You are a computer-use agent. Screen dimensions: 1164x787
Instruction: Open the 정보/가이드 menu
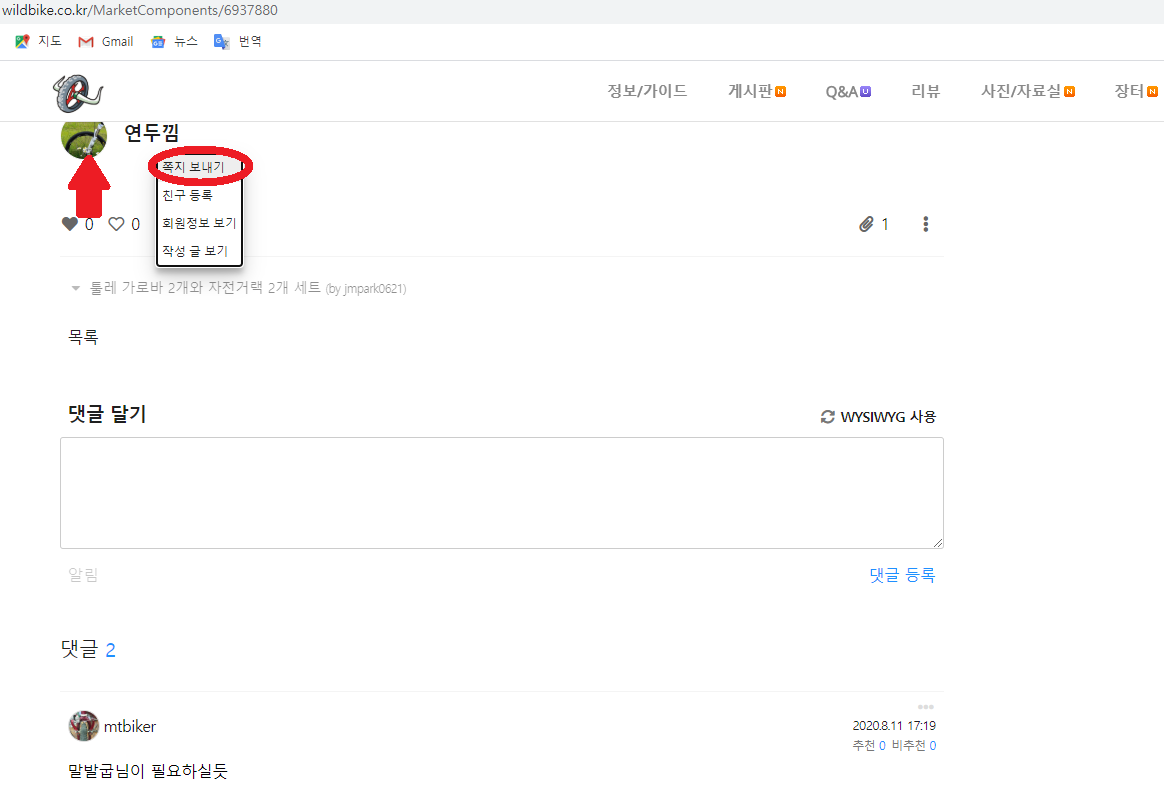pyautogui.click(x=647, y=91)
